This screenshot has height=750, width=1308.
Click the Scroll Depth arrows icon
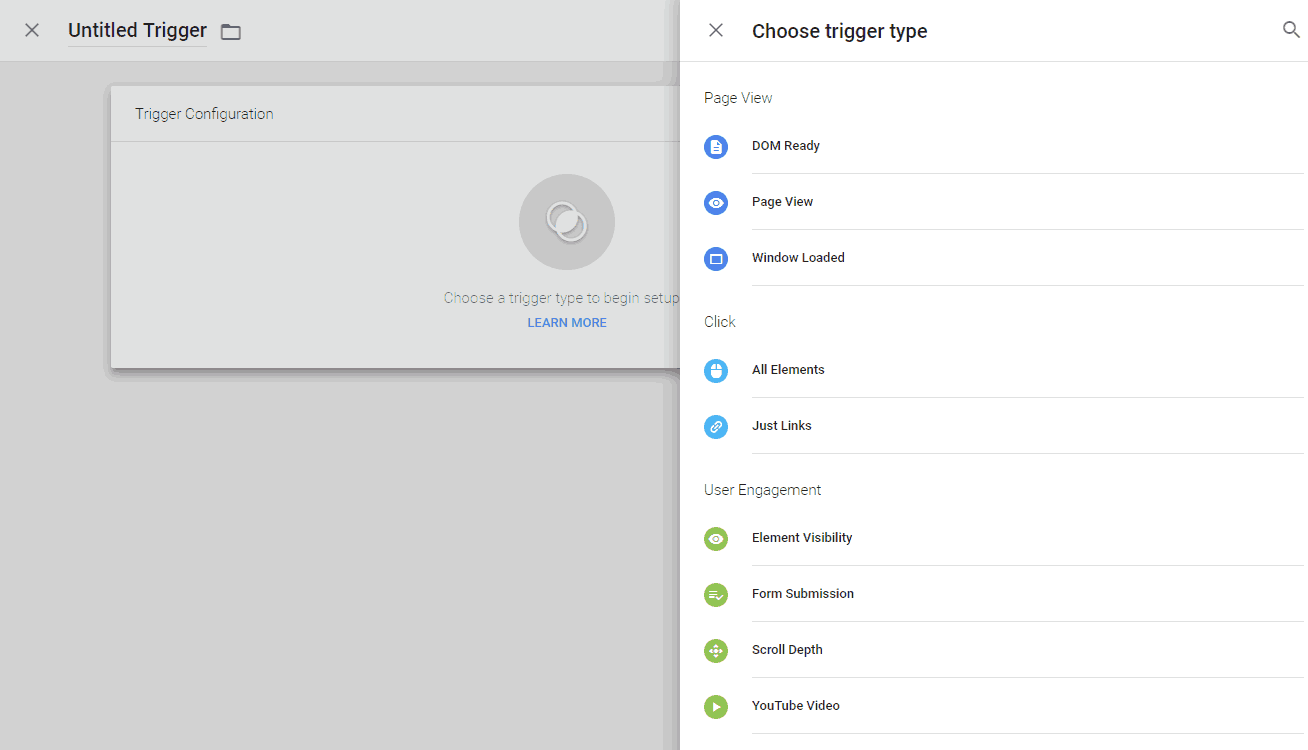716,651
